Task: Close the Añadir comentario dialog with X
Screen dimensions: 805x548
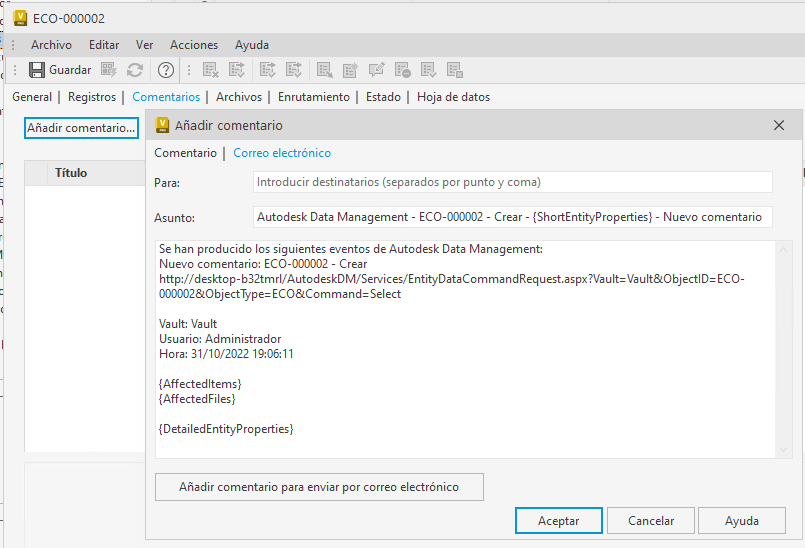Action: click(779, 125)
